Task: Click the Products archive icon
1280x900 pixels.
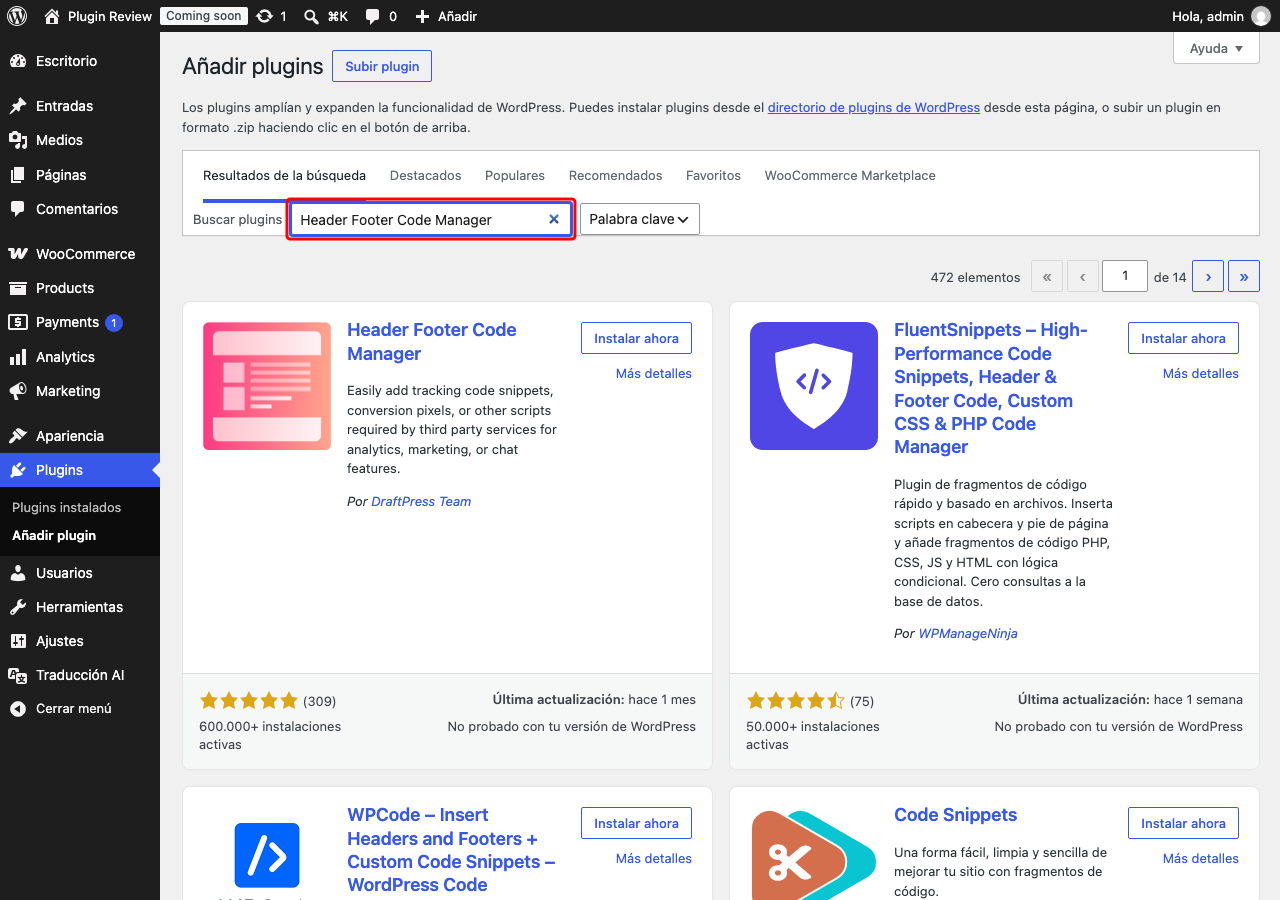Action: (18, 288)
